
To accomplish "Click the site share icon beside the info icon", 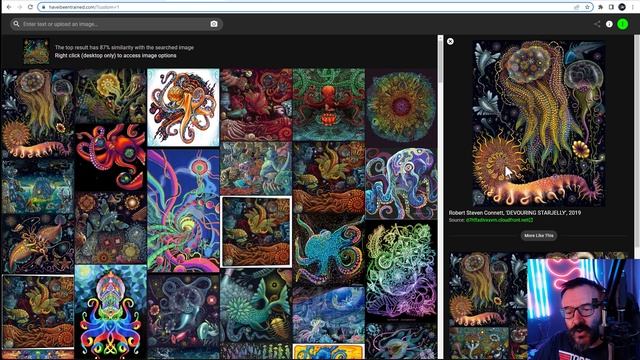I will tap(597, 24).
